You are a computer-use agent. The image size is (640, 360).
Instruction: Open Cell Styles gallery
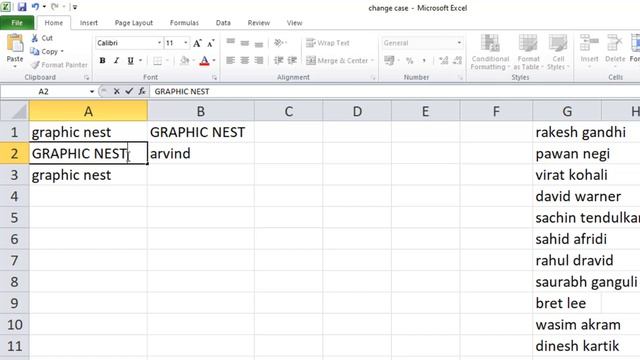558,52
